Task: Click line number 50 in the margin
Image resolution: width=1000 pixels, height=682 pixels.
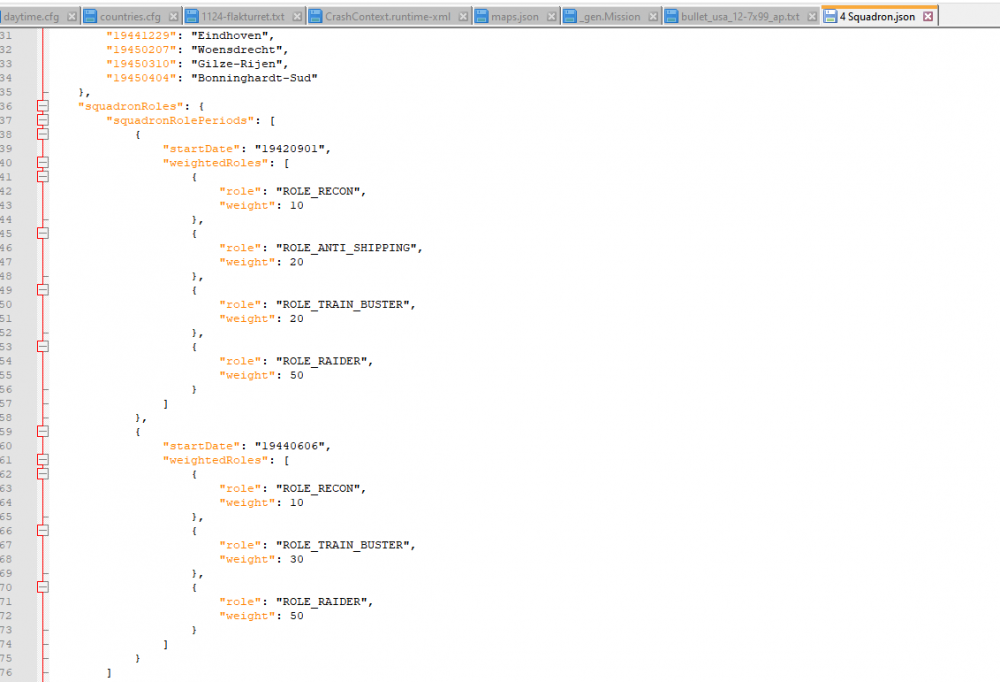Action: pos(10,304)
